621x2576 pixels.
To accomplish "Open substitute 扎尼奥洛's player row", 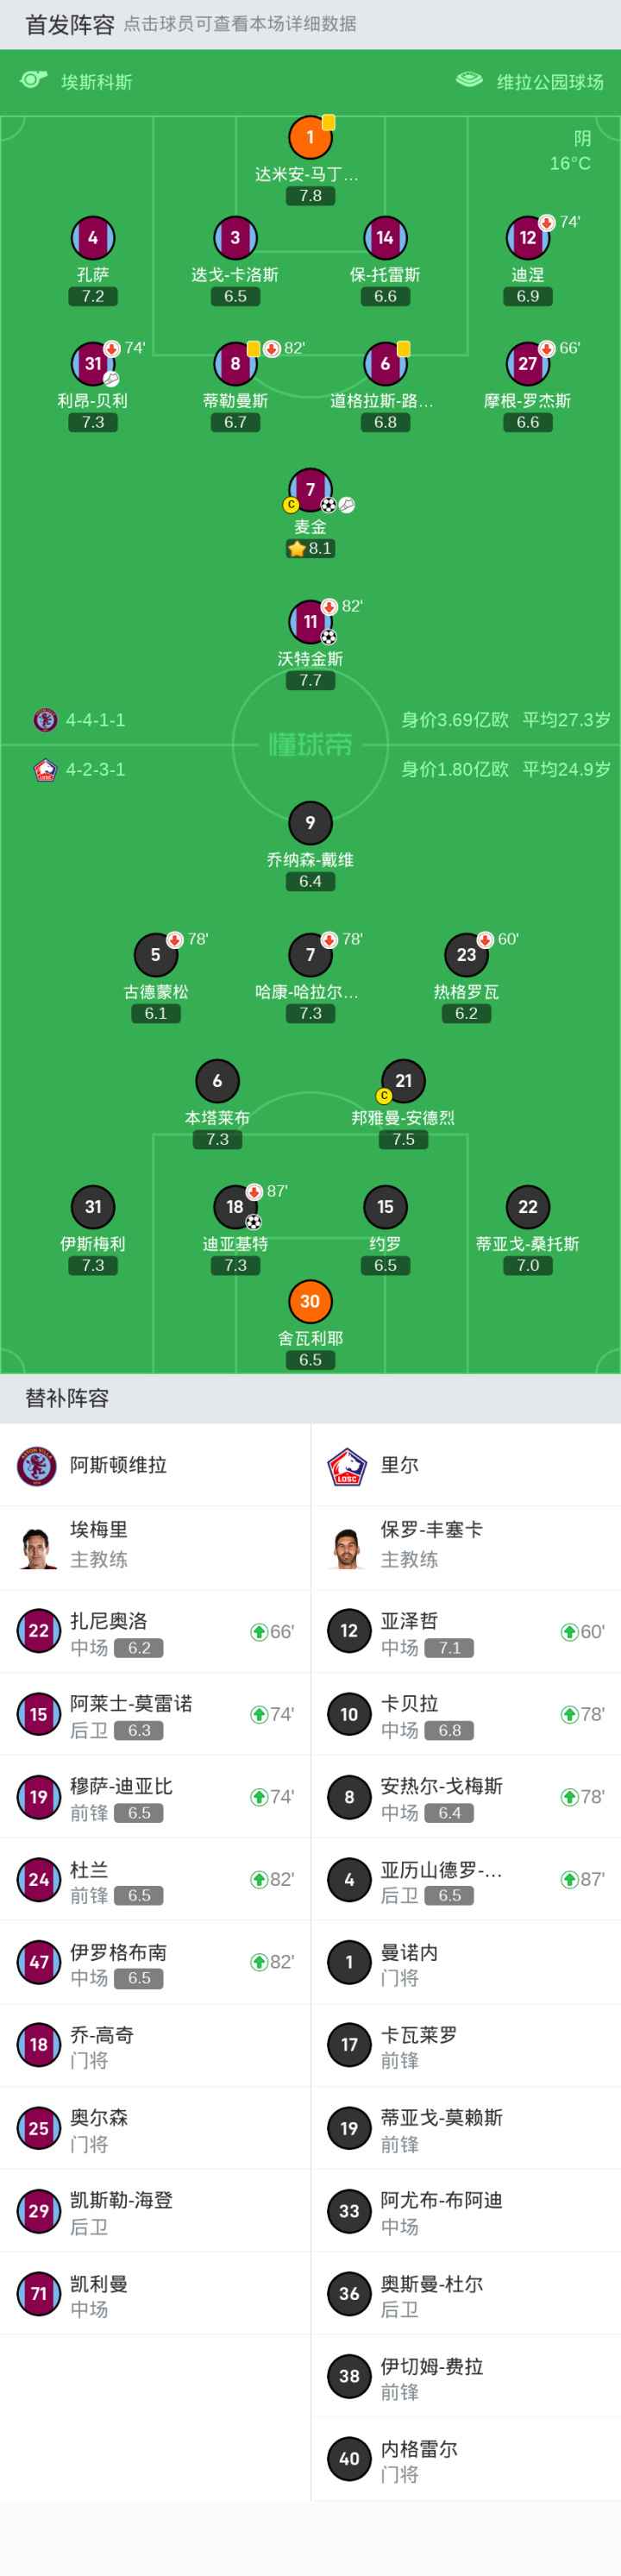I will [x=155, y=1631].
